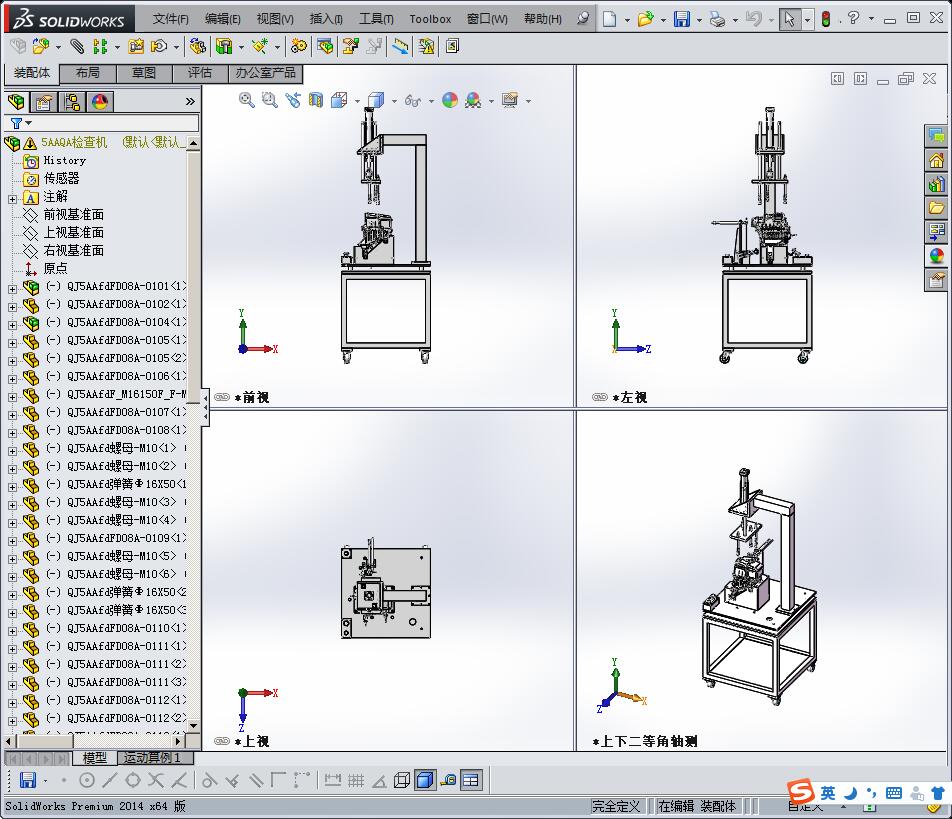Screen dimensions: 952x819
Task: Open the SolidWorks Resources home icon in task pane
Action: pyautogui.click(x=936, y=160)
